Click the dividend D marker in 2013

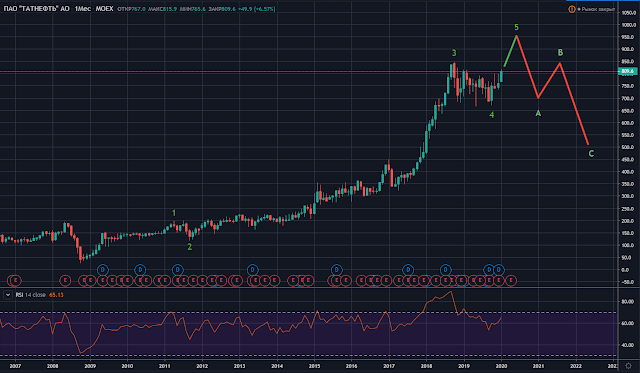252,270
